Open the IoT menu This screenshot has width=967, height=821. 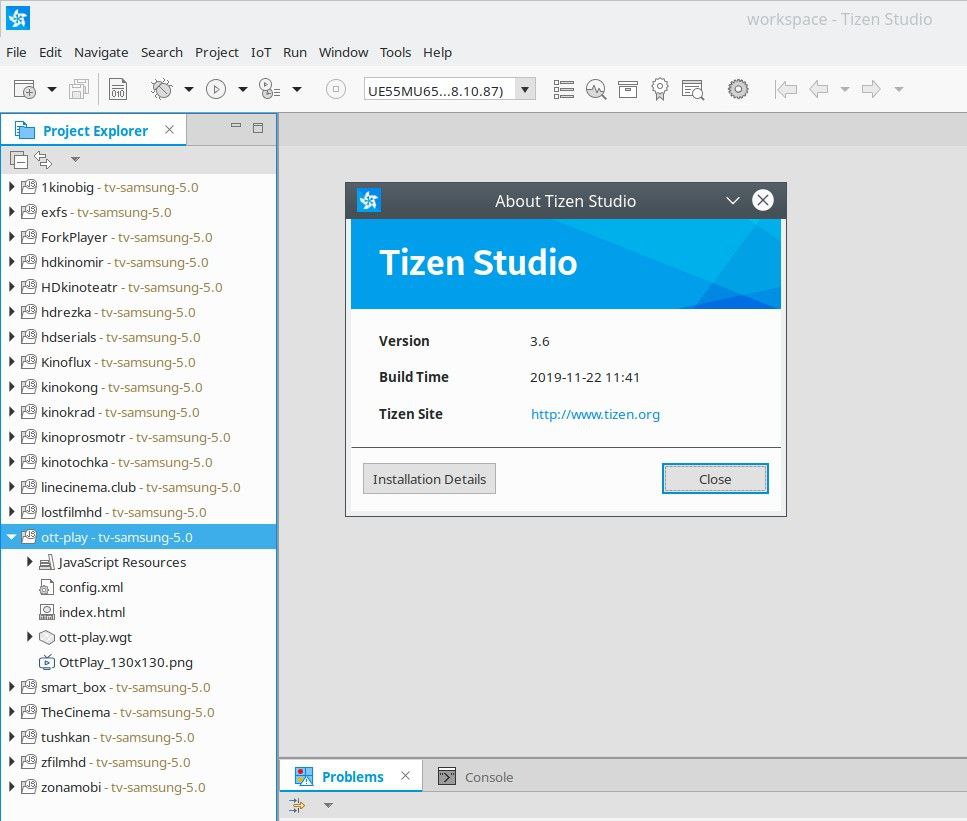261,52
